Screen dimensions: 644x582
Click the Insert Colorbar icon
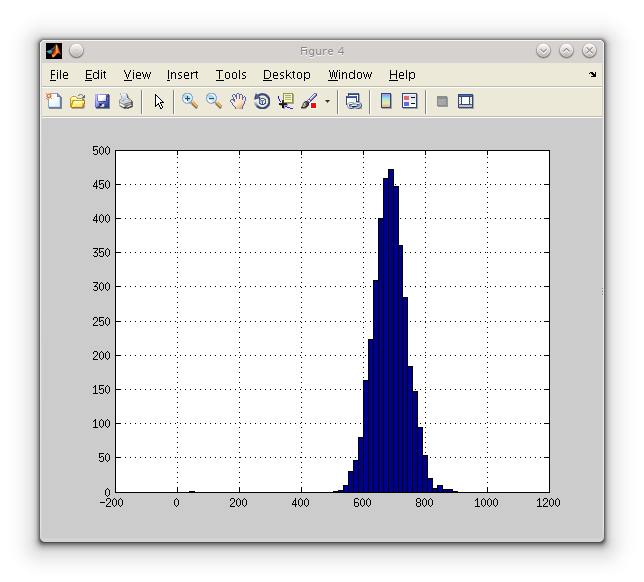386,101
